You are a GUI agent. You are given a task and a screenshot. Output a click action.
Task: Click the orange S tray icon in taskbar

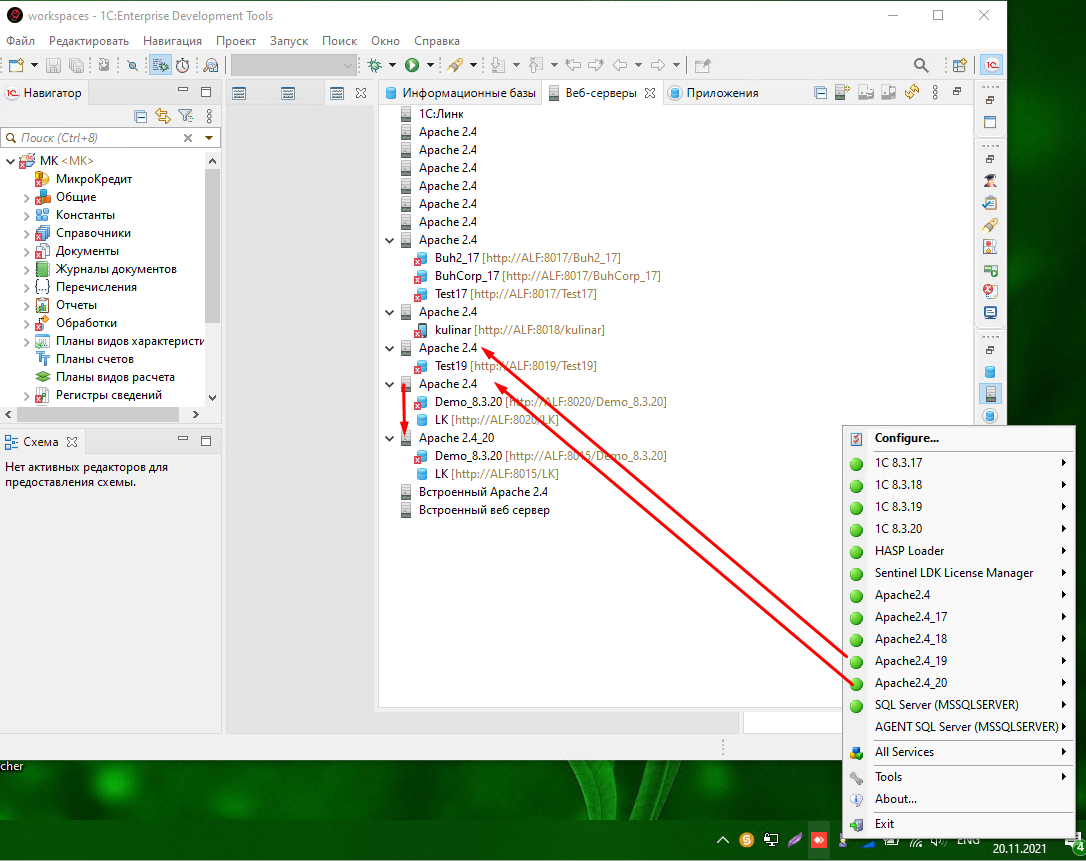[x=747, y=840]
